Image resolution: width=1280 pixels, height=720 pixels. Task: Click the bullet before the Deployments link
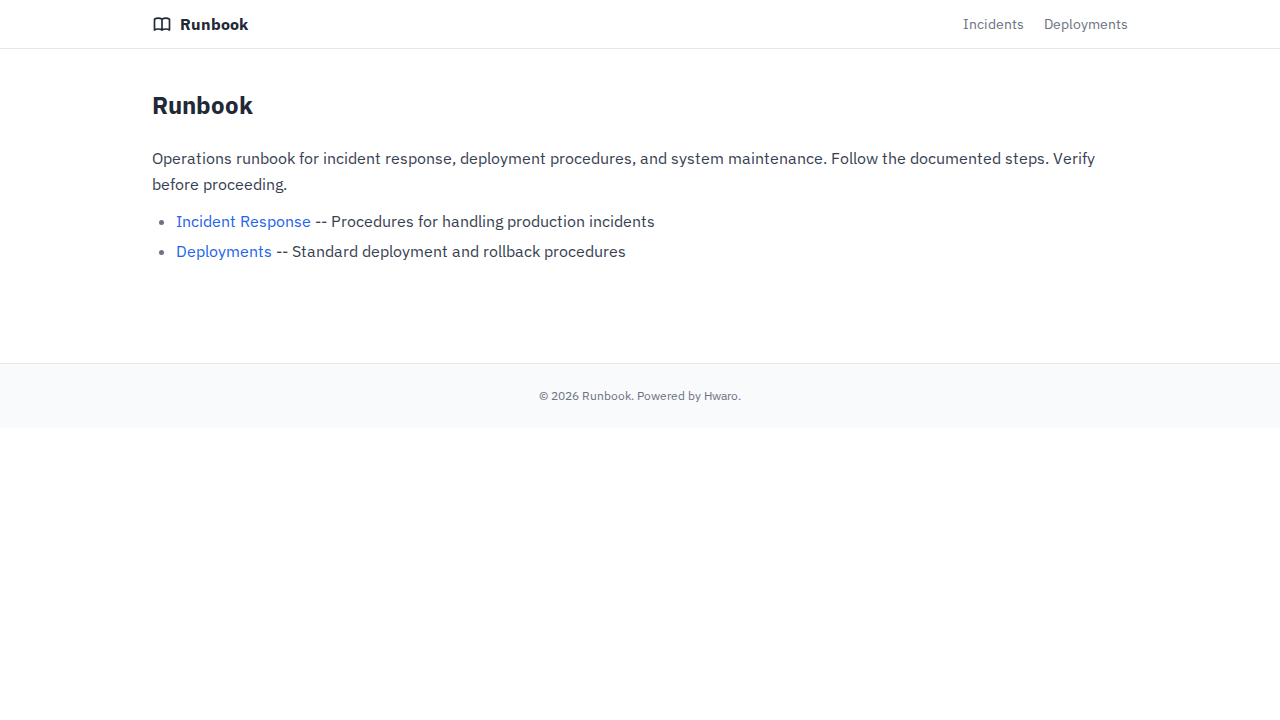[x=161, y=252]
